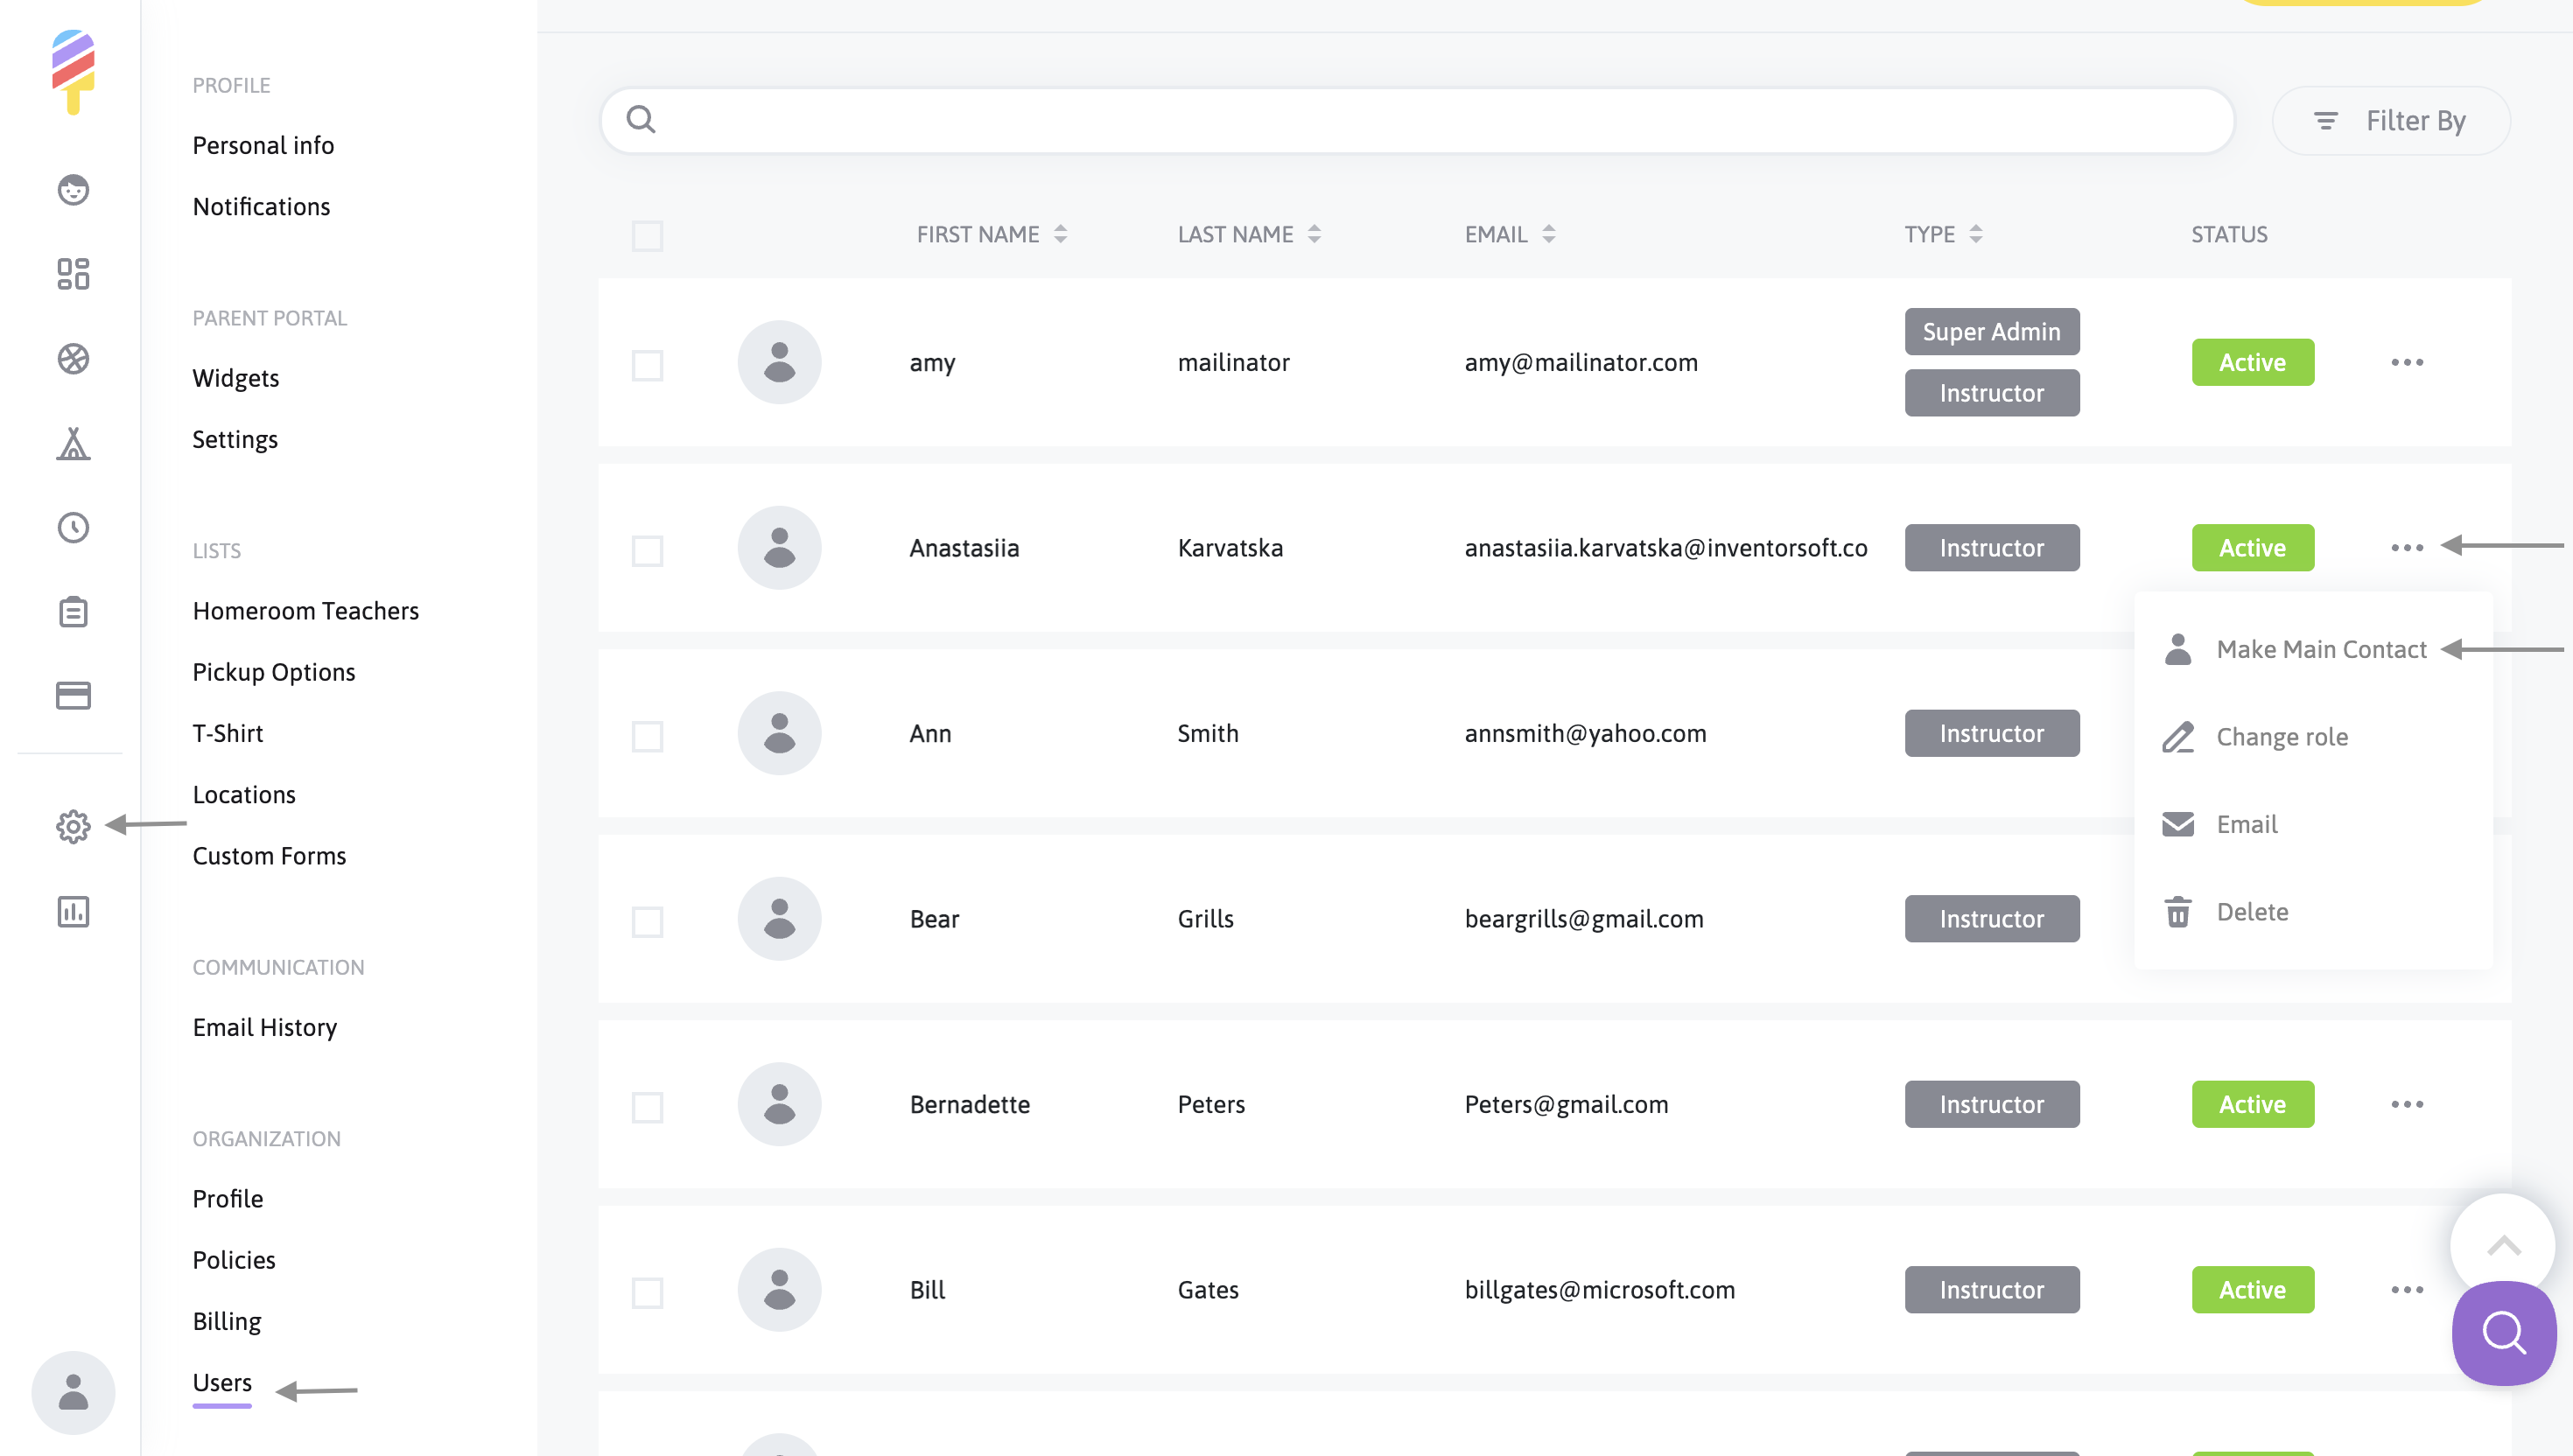Open the tent camps sidebar icon

[73, 444]
